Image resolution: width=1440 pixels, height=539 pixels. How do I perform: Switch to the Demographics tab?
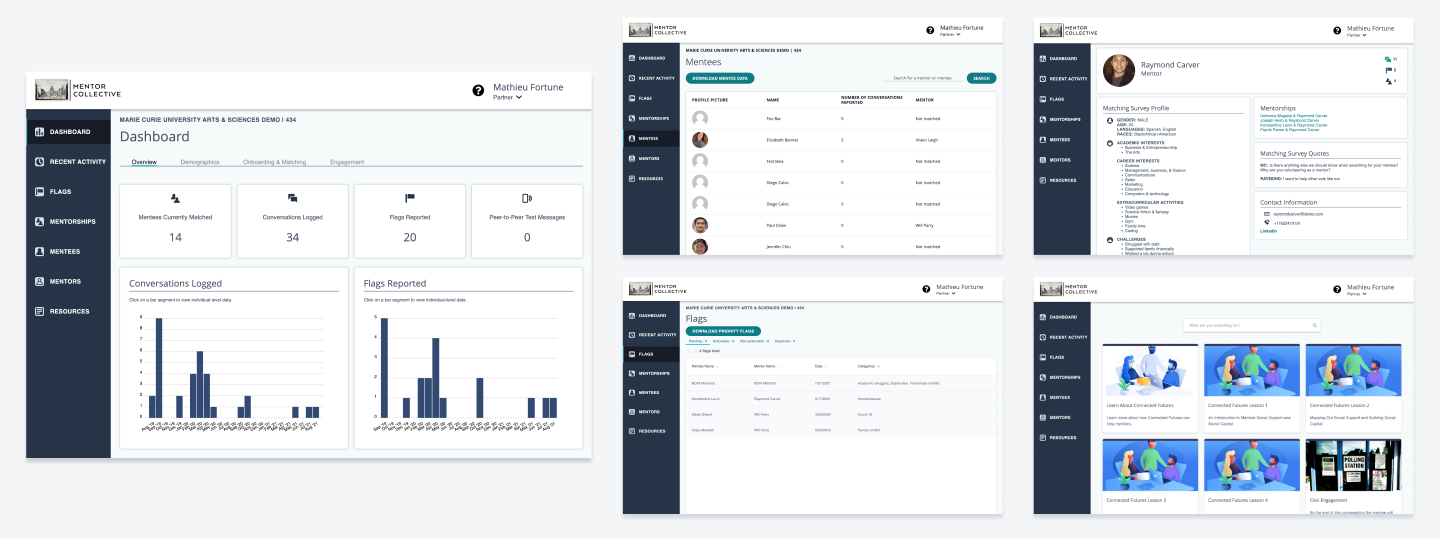click(200, 161)
